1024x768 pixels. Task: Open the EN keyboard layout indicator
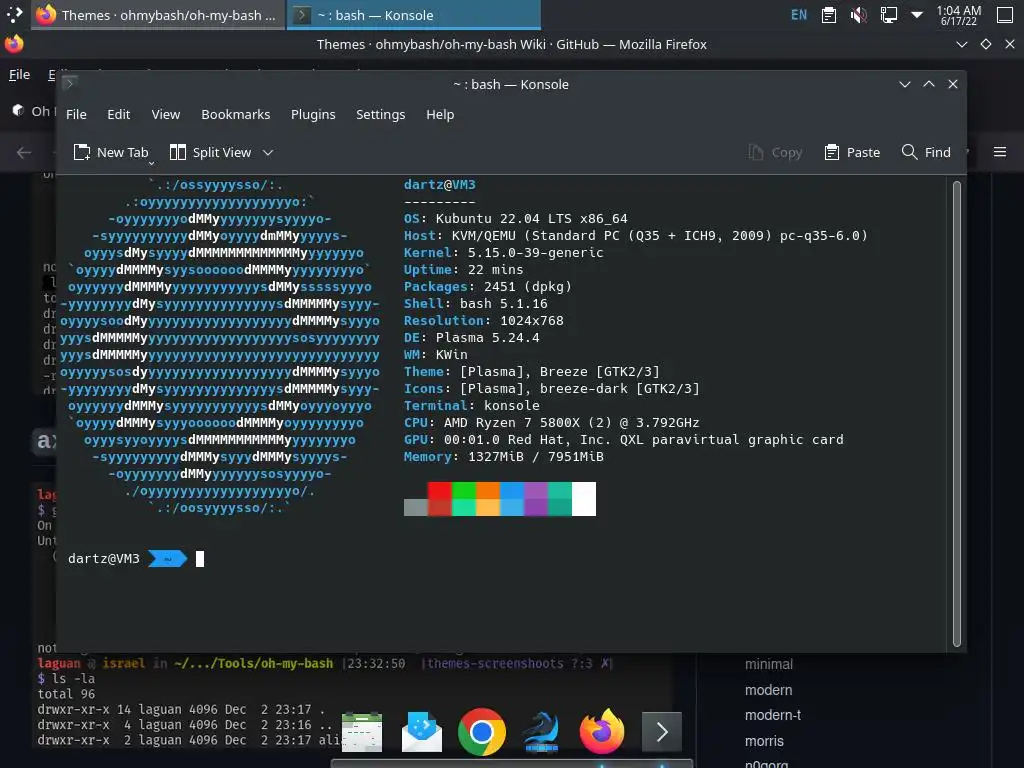799,14
